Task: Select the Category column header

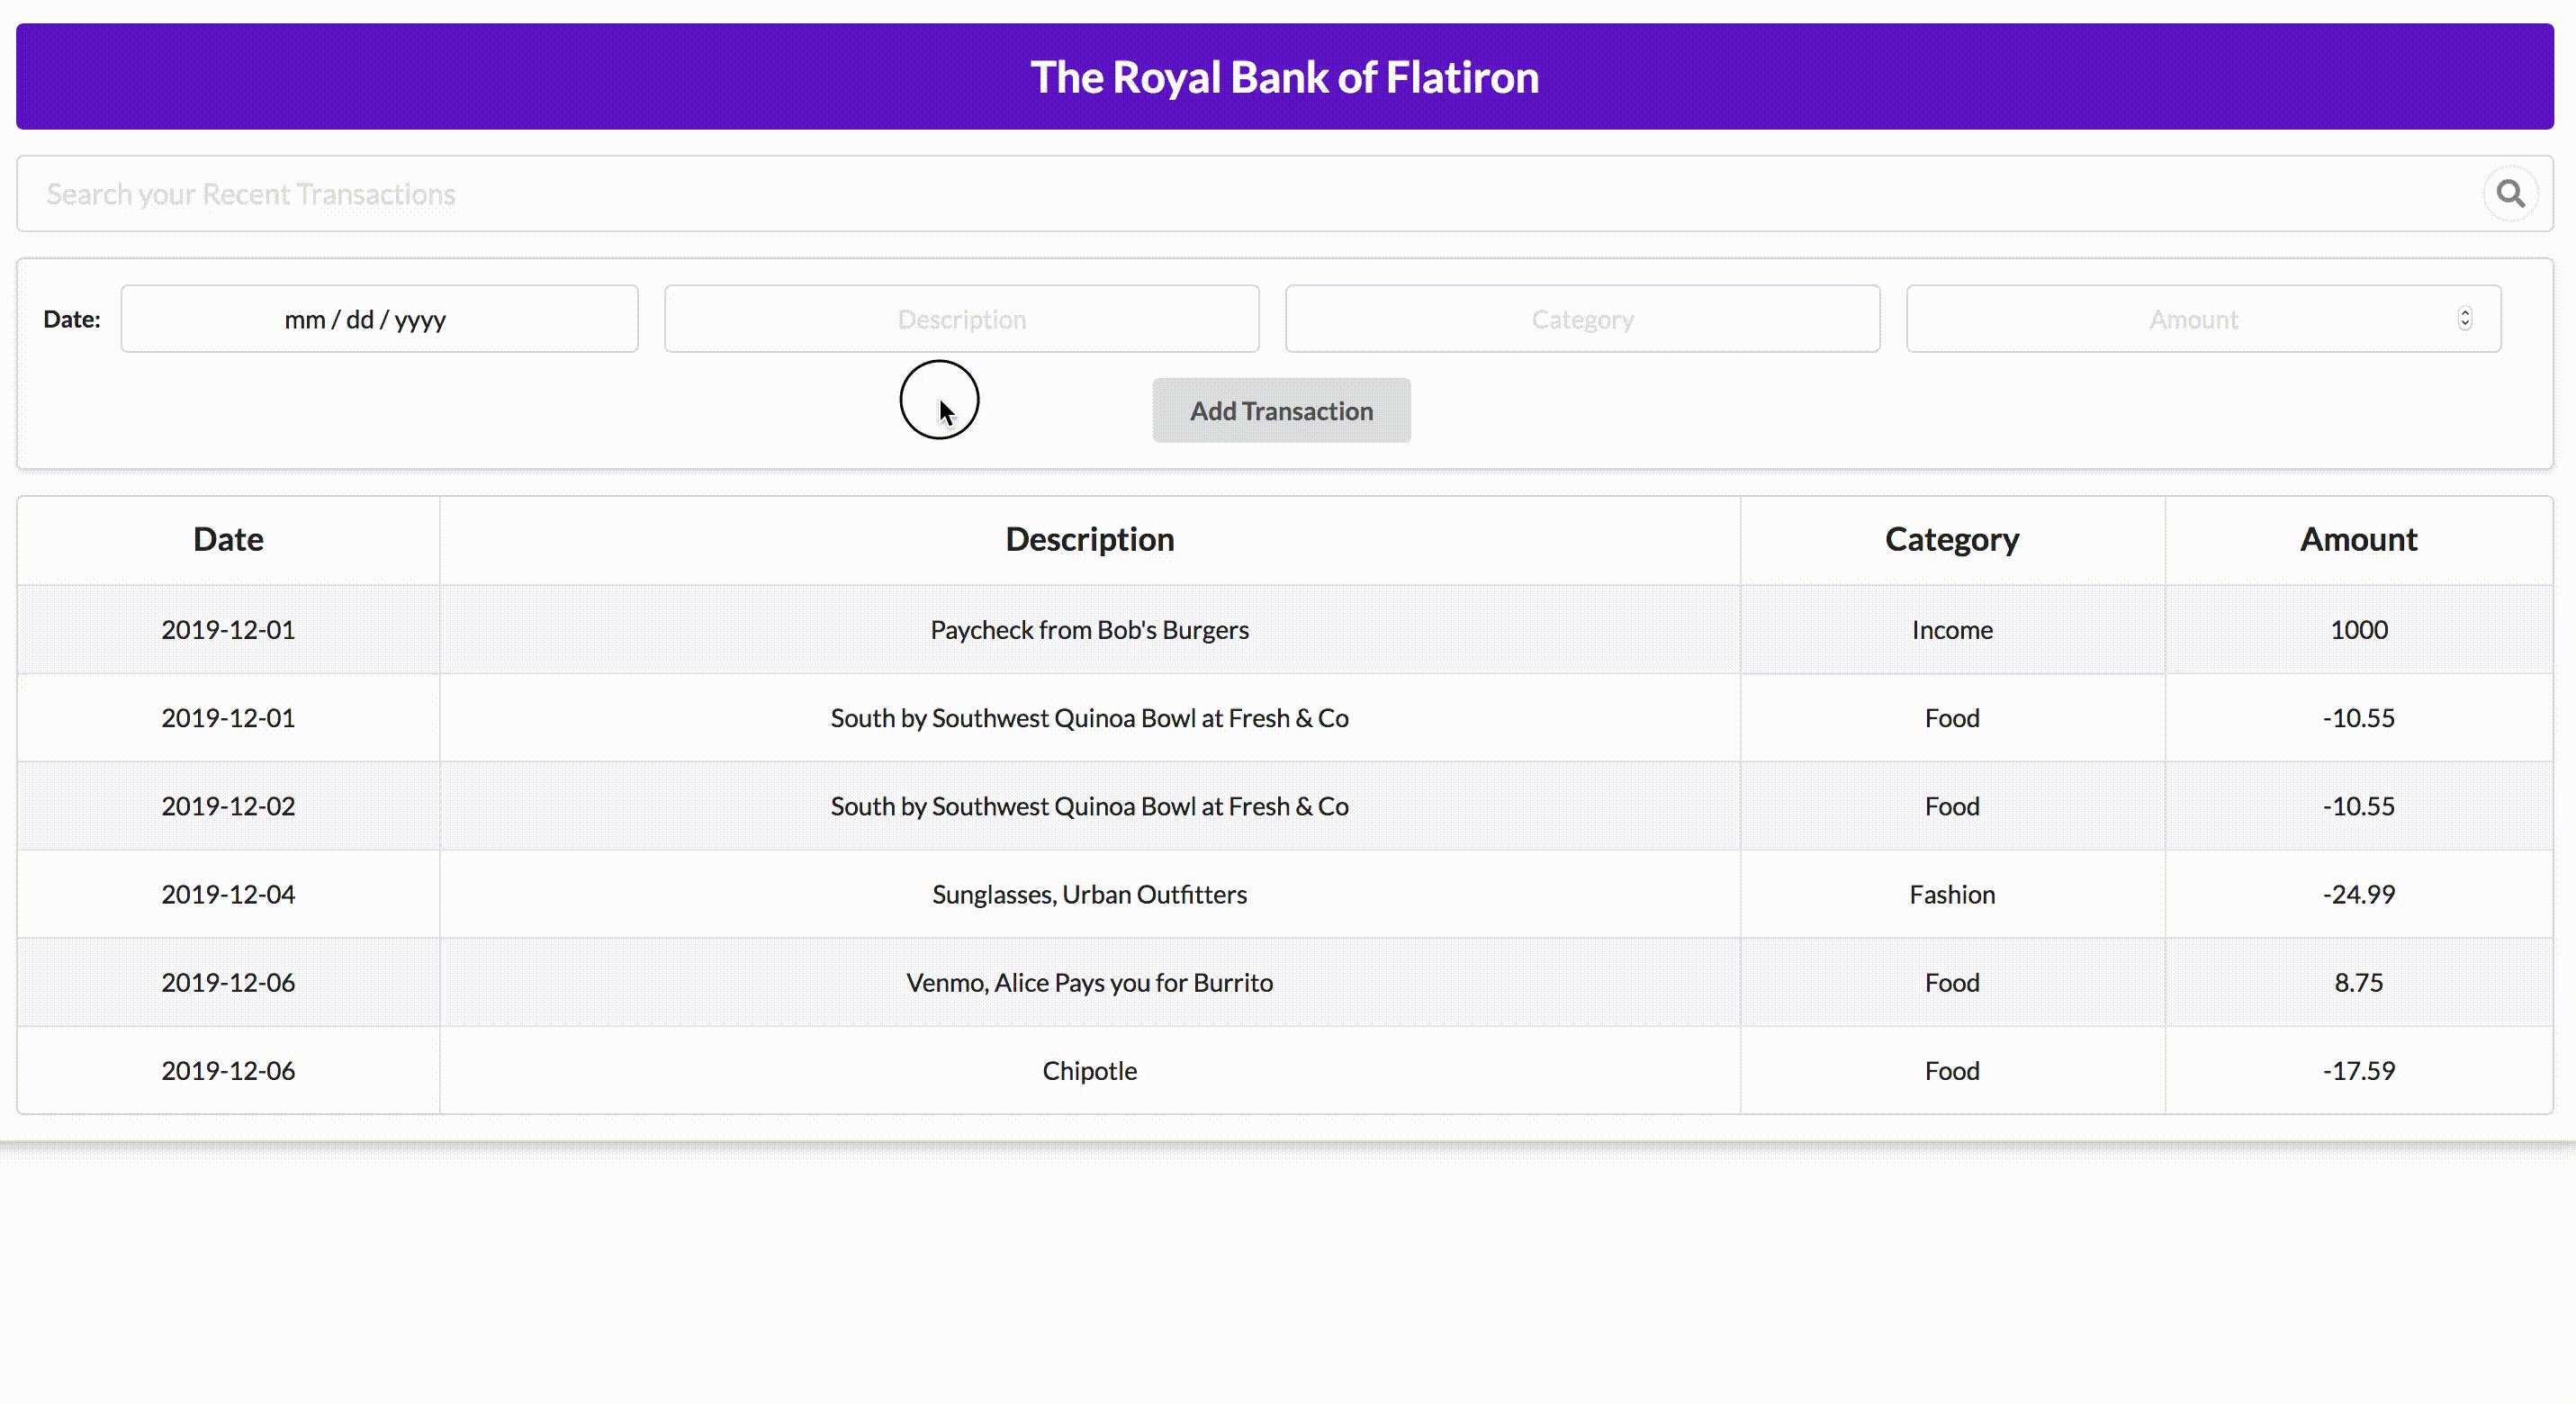Action: point(1951,539)
